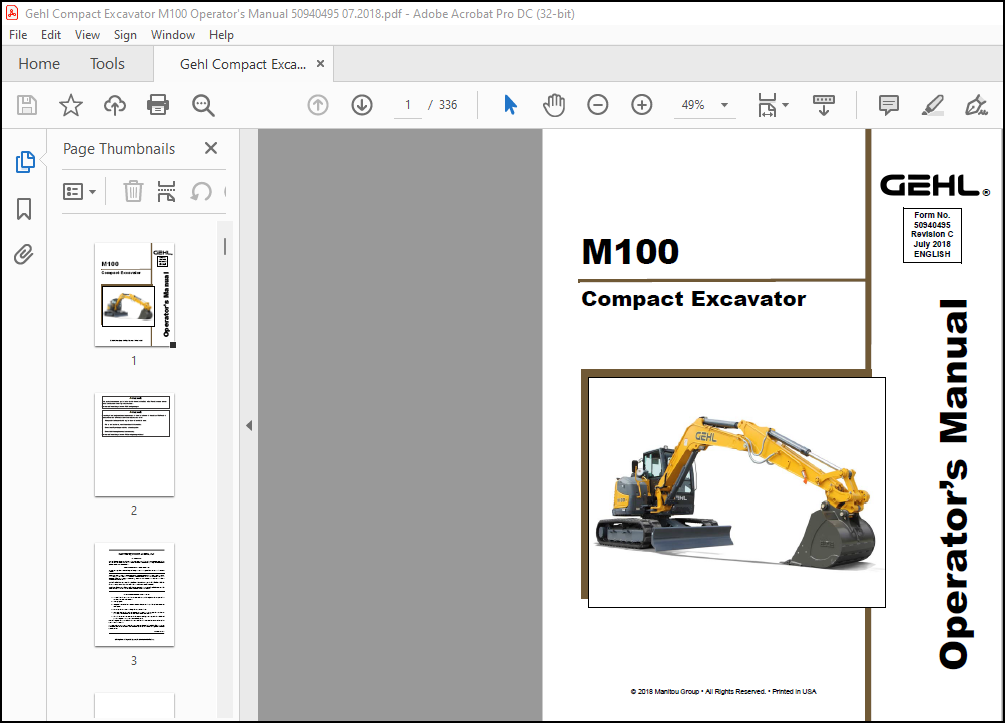Open the View menu
This screenshot has height=723, width=1005.
[x=87, y=35]
